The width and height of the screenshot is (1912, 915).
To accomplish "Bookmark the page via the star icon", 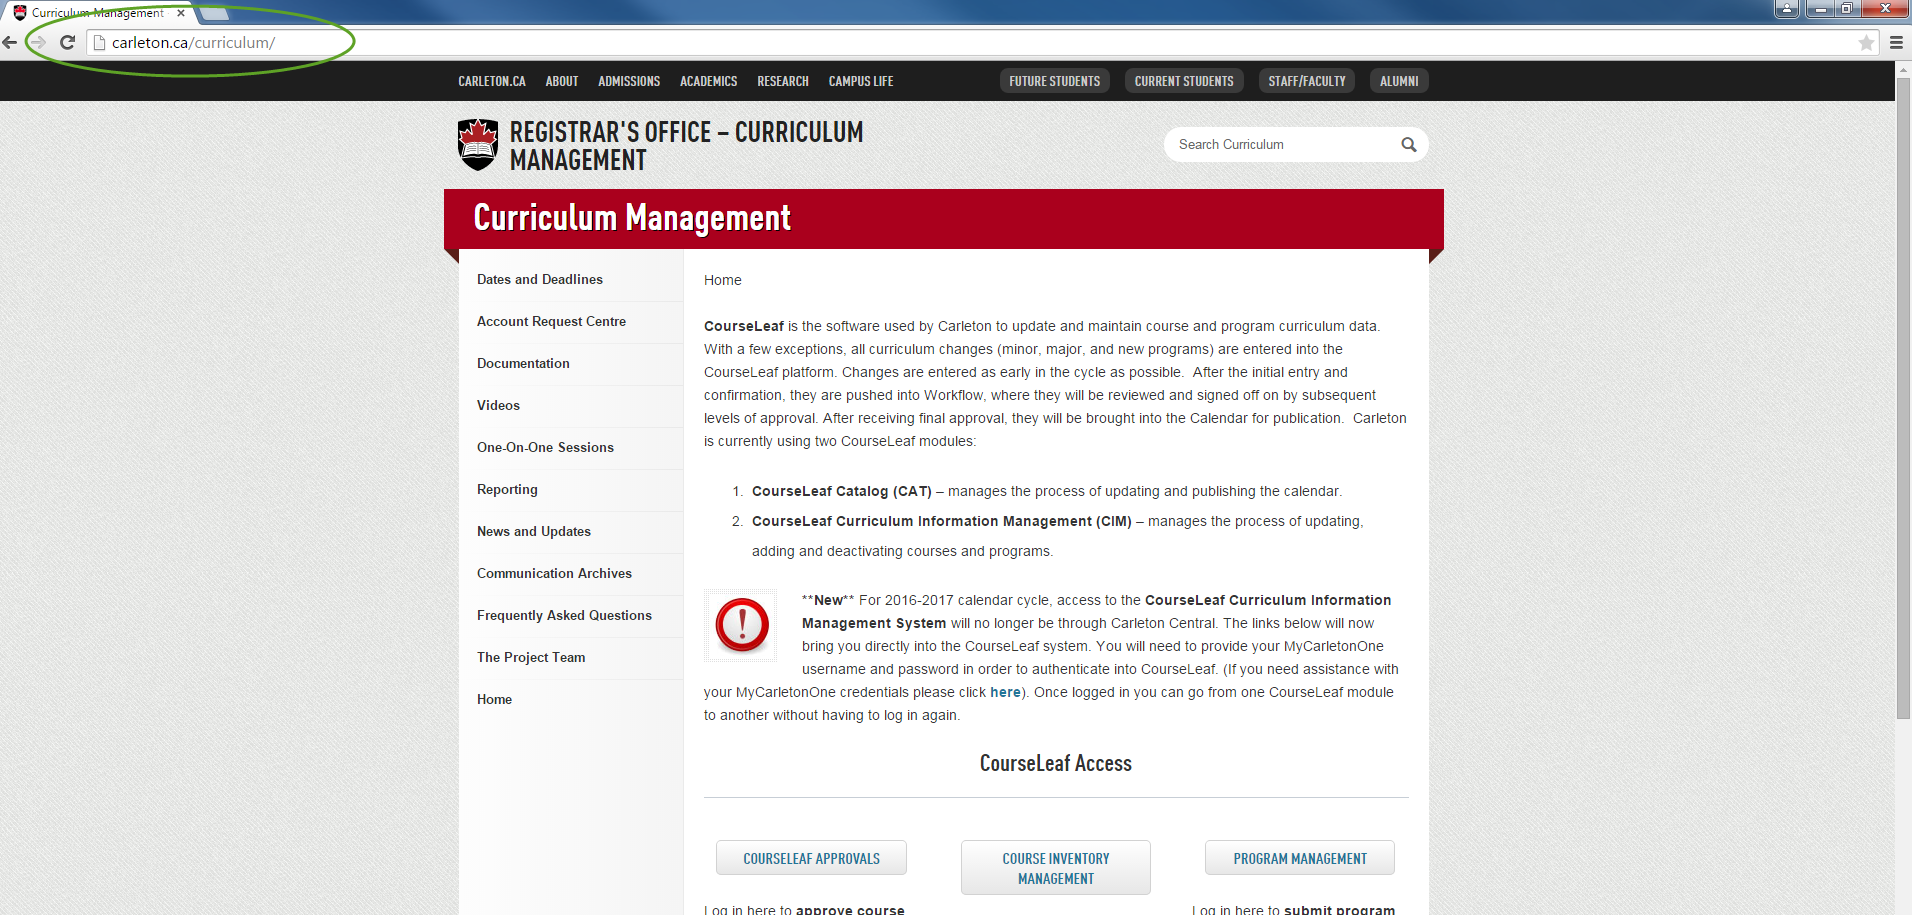I will [1866, 42].
